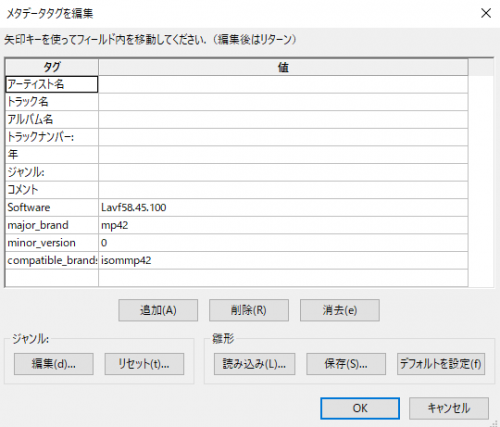Select the 年 value cell

point(283,155)
